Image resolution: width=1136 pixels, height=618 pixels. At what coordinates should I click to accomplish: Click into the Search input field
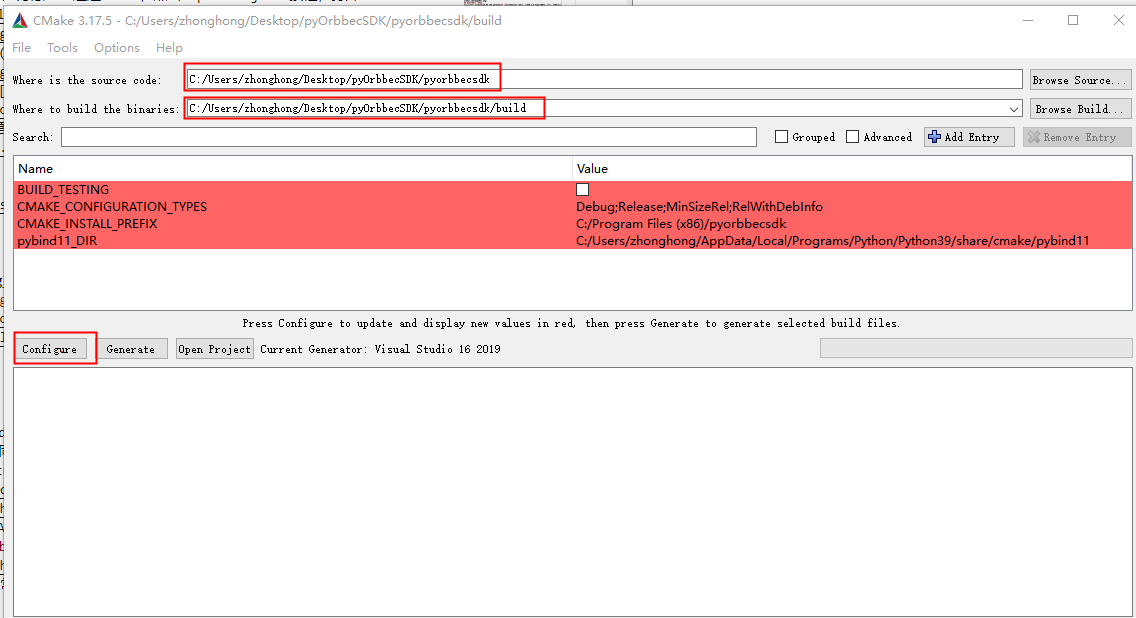pos(408,137)
